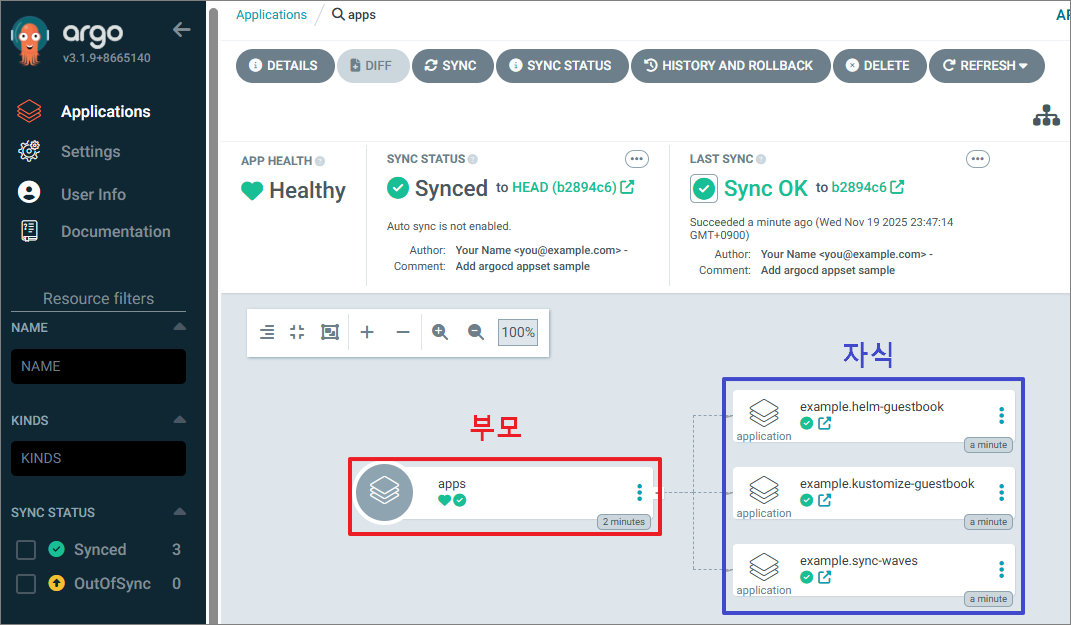
Task: Click the plus icon in graph toolbar
Action: (367, 333)
